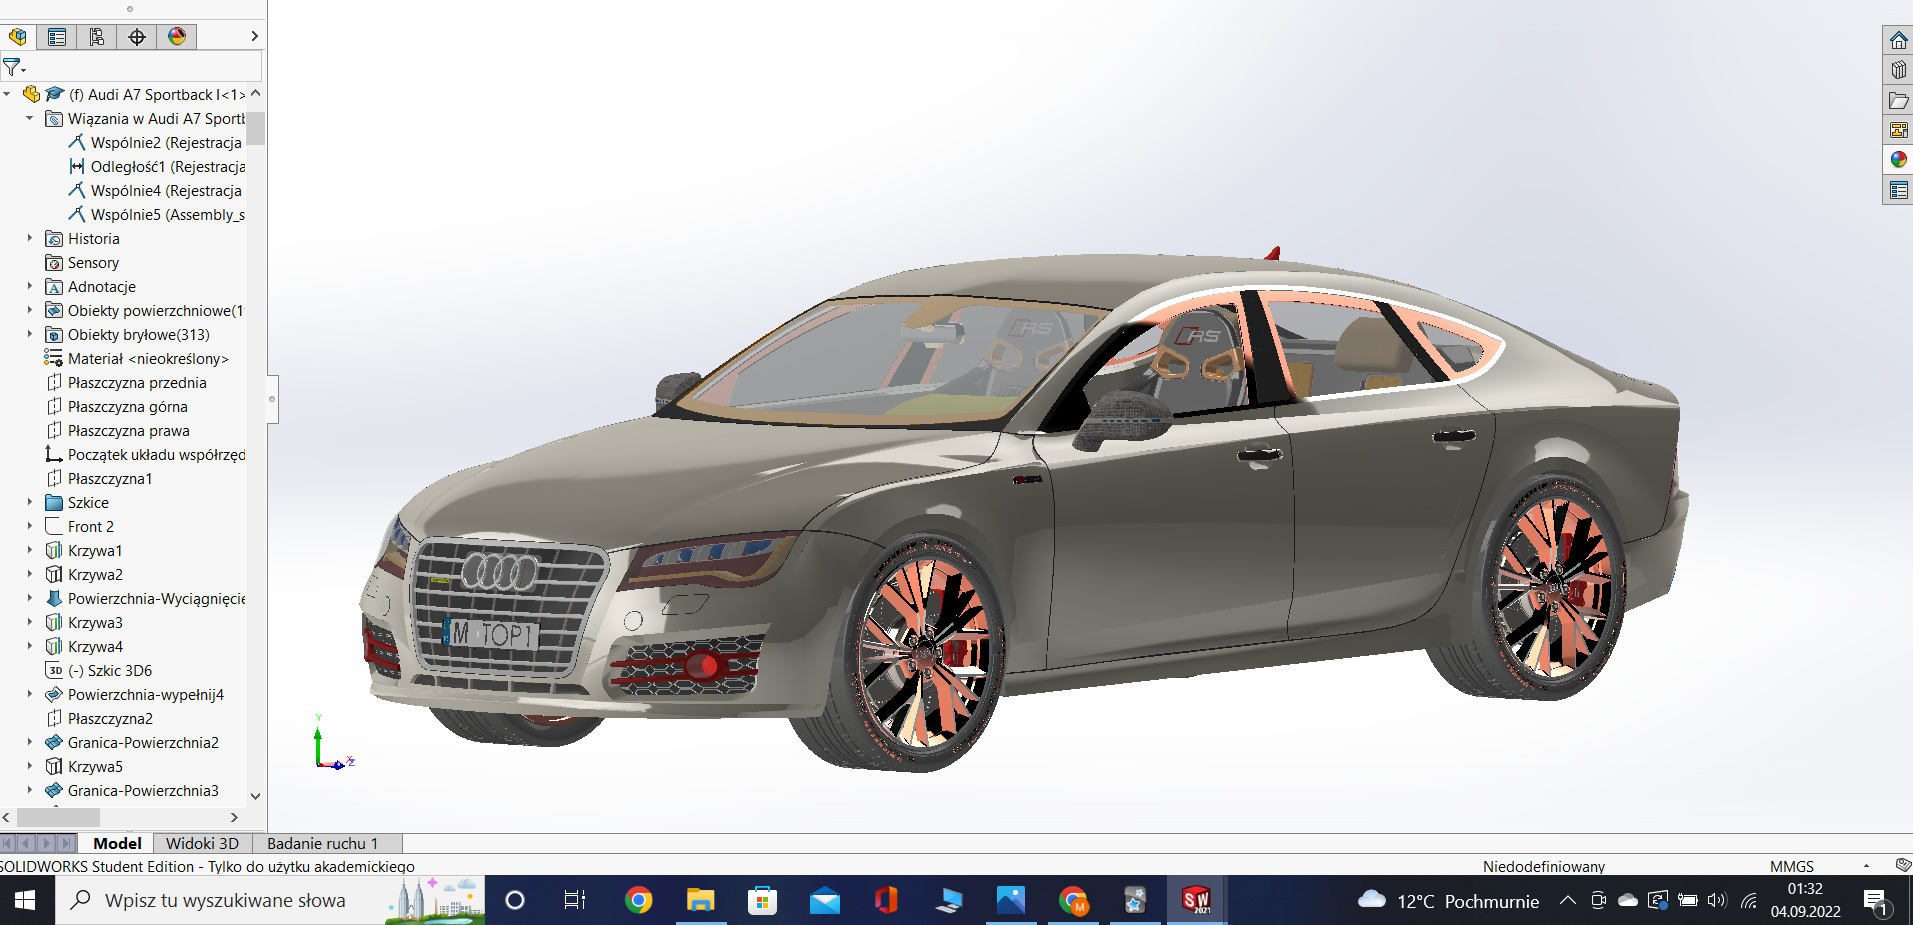Open Appearances, Scenes and Decals pane
The image size is (1913, 925).
(1898, 160)
